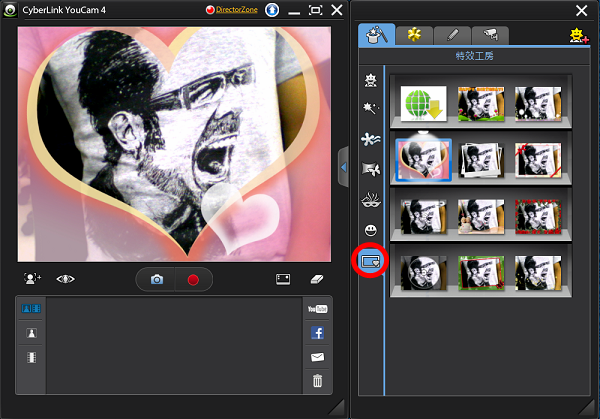Viewport: 600px width, 419px height.
Task: Show only photos in media library
Action: (x=30, y=333)
